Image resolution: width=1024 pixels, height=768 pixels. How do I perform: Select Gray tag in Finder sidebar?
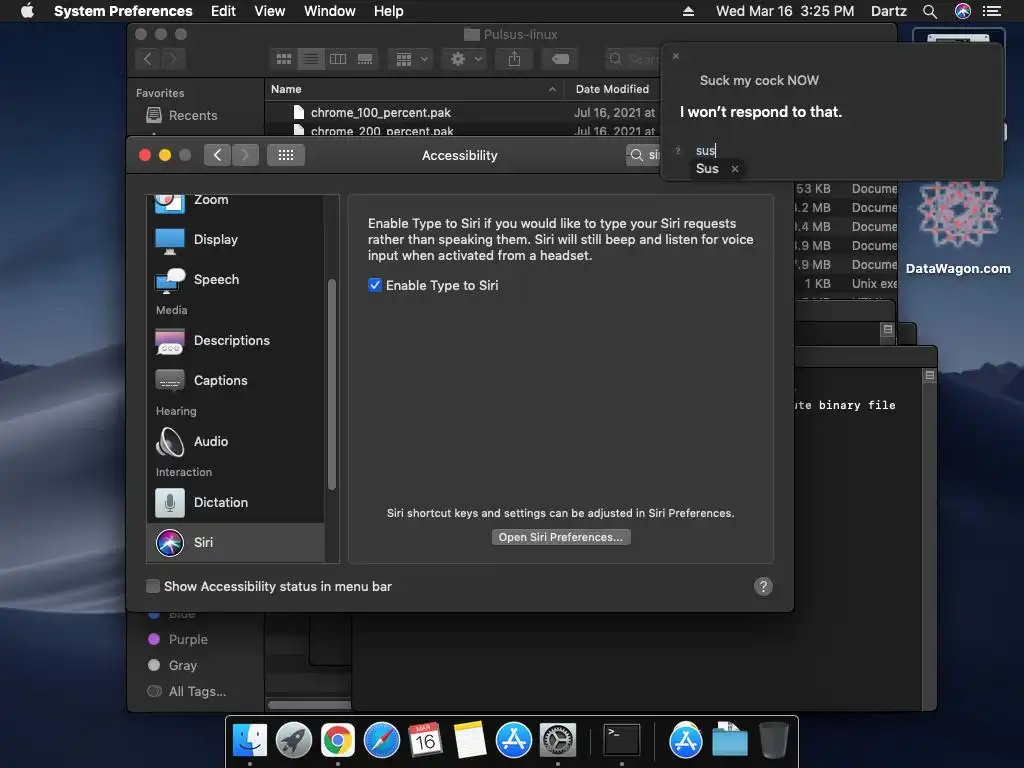click(173, 665)
